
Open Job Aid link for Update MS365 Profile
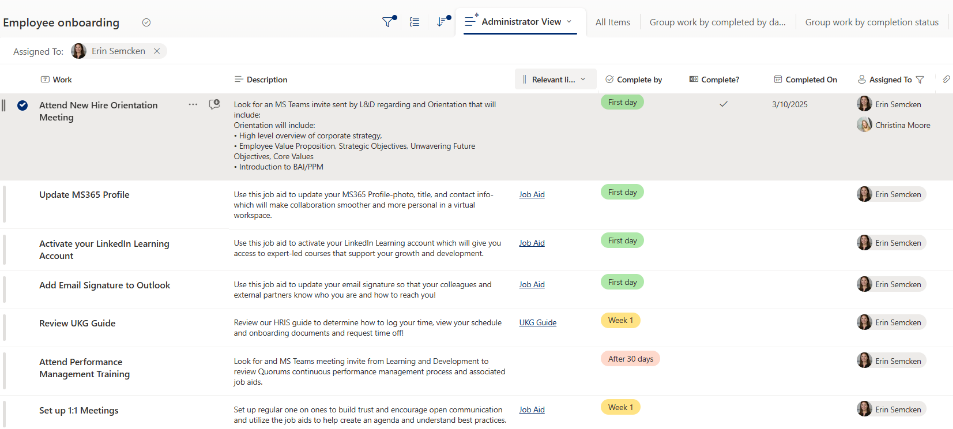pos(531,194)
